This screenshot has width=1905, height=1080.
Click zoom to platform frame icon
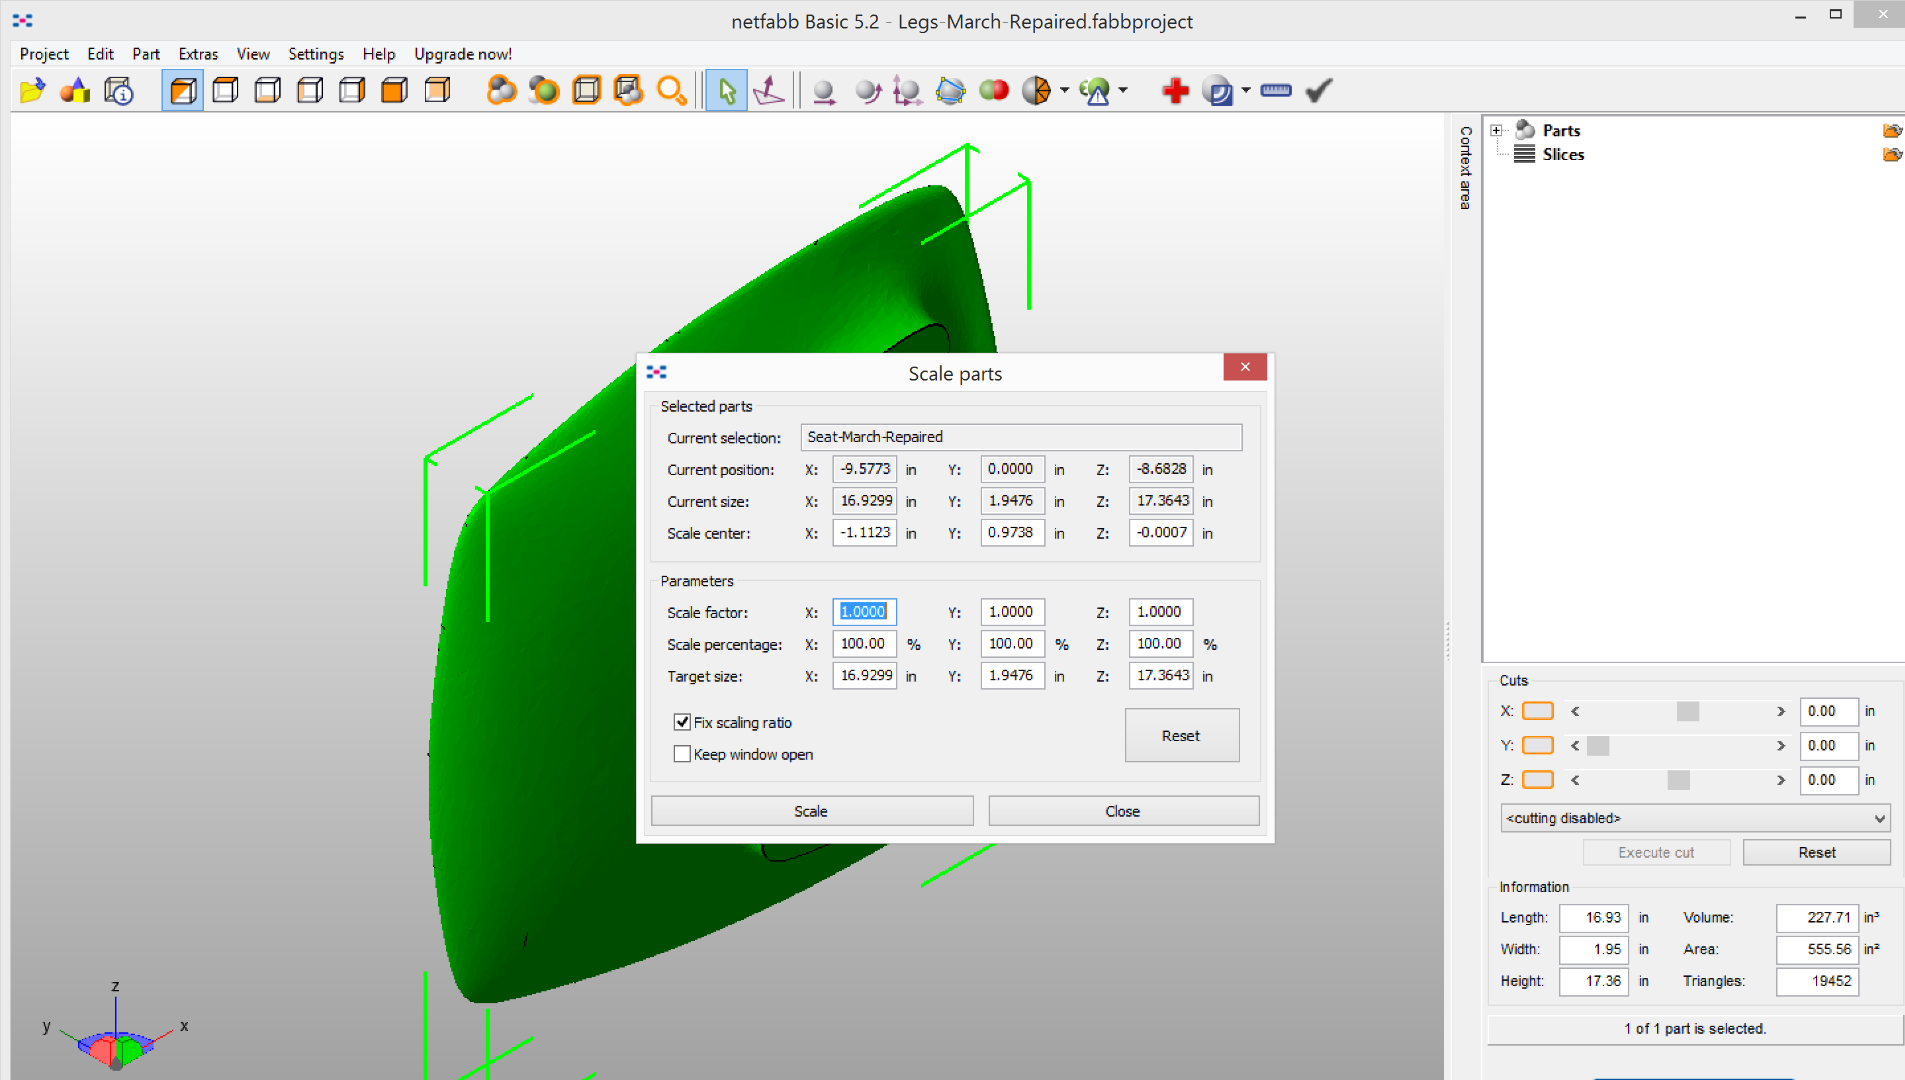586,91
